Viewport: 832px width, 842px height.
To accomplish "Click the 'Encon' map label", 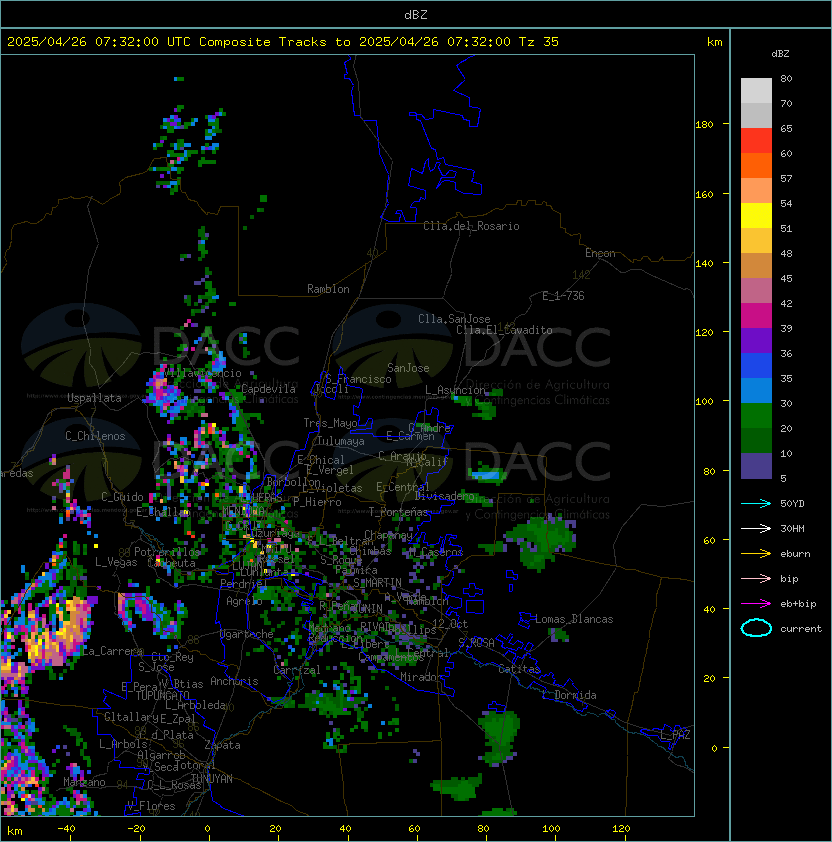I will pos(600,253).
